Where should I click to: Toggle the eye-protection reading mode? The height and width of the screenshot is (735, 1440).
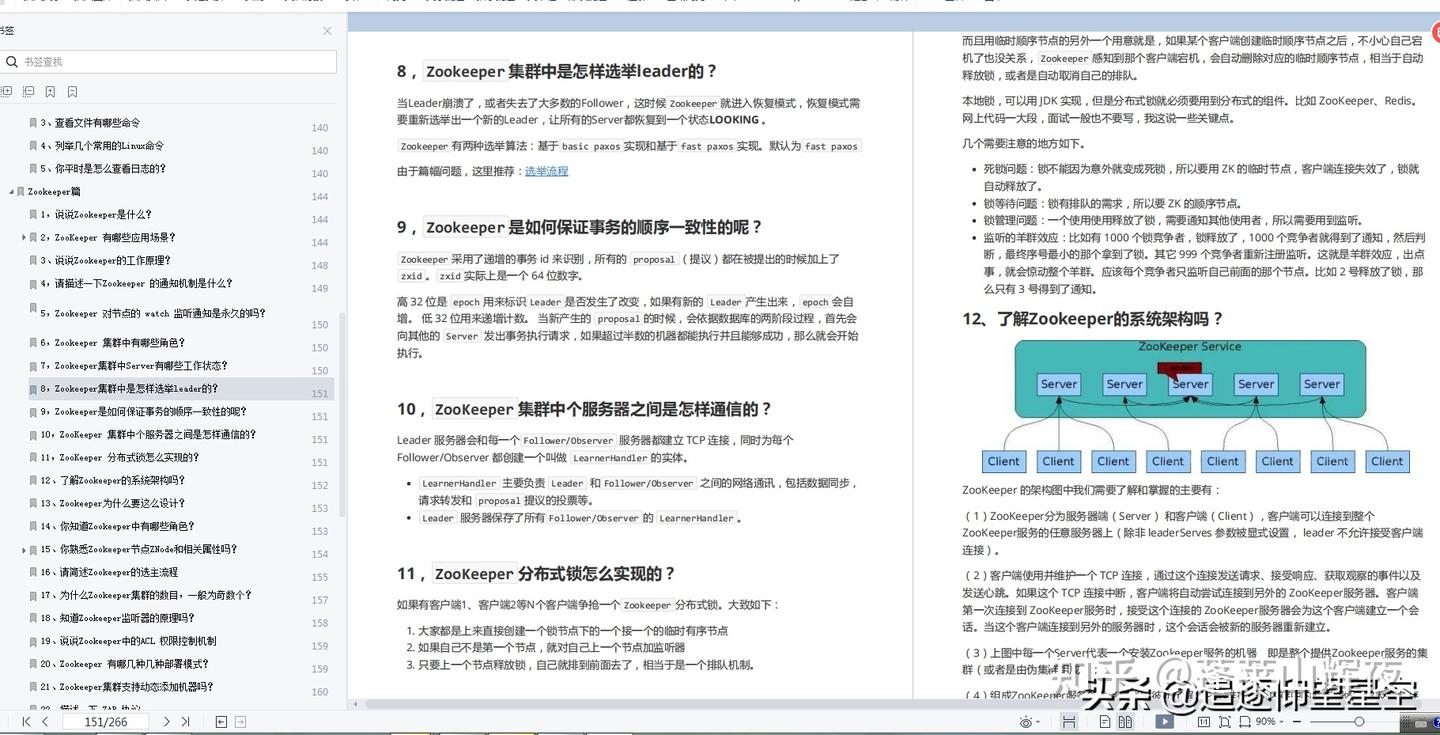[1025, 721]
